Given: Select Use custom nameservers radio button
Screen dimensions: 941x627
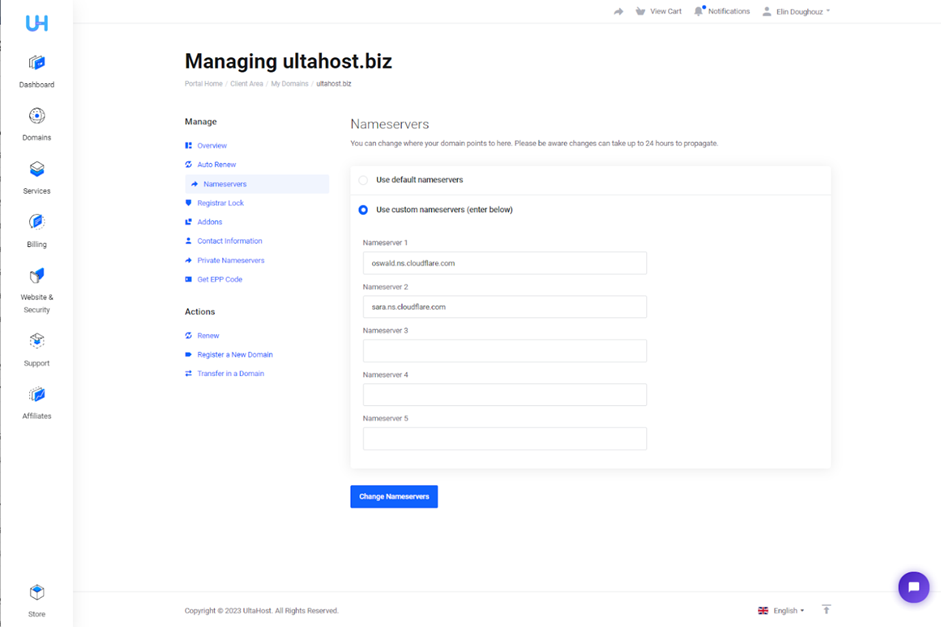Looking at the screenshot, I should (x=363, y=210).
